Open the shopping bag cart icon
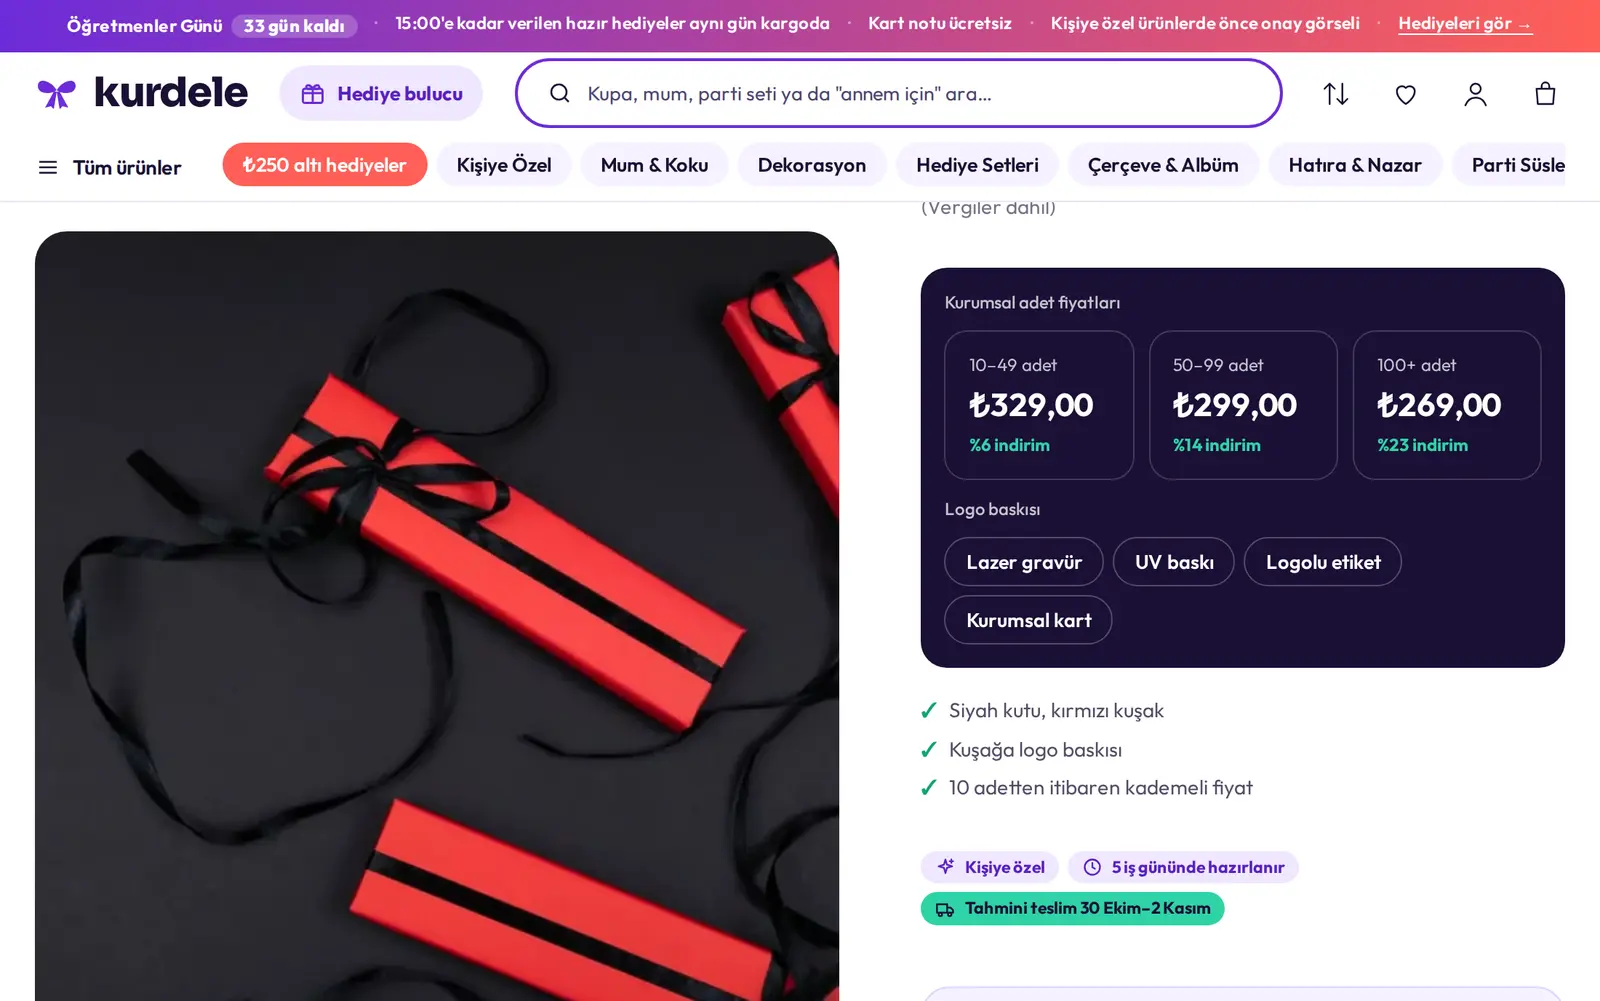The image size is (1600, 1001). [x=1545, y=94]
